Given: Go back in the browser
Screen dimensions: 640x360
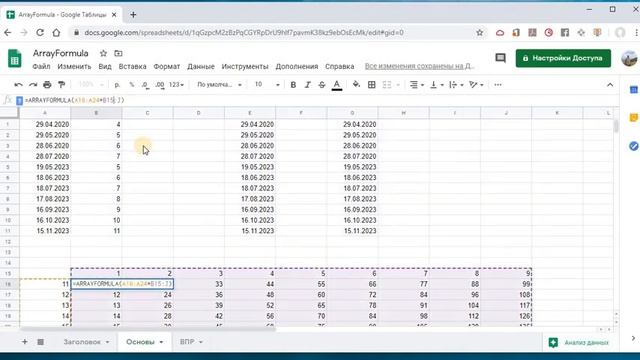Looking at the screenshot, I should tap(8, 33).
